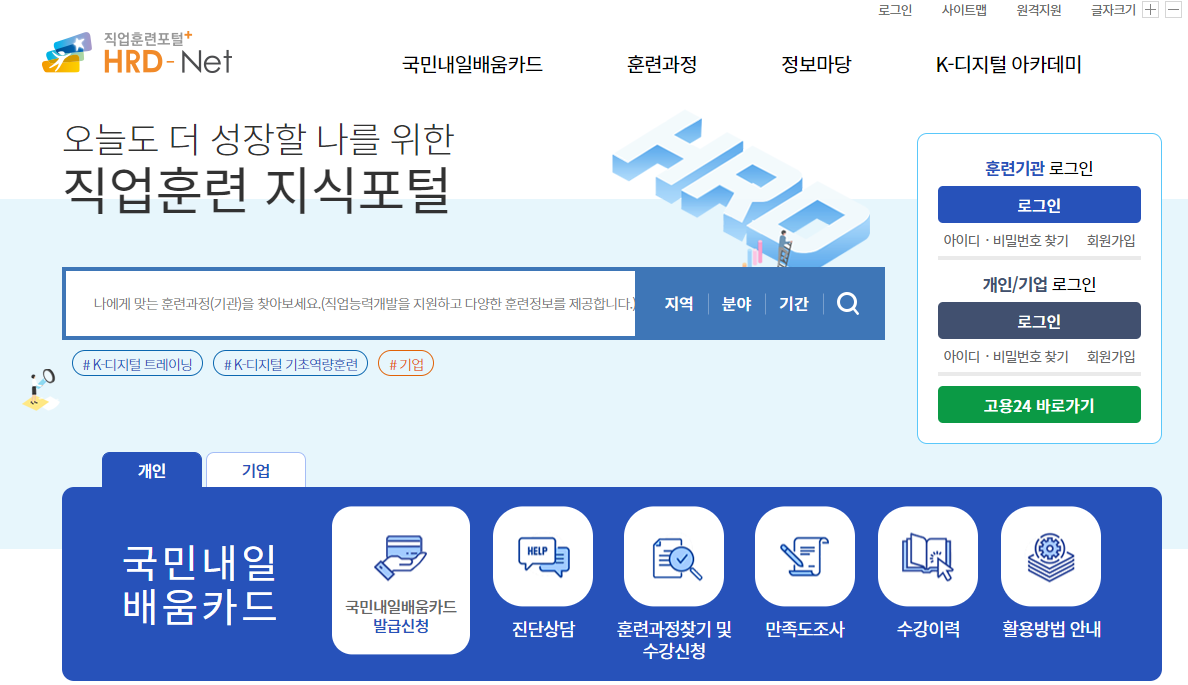Click the top 로그인 link
Screen dimensions: 1188x685
coord(895,10)
